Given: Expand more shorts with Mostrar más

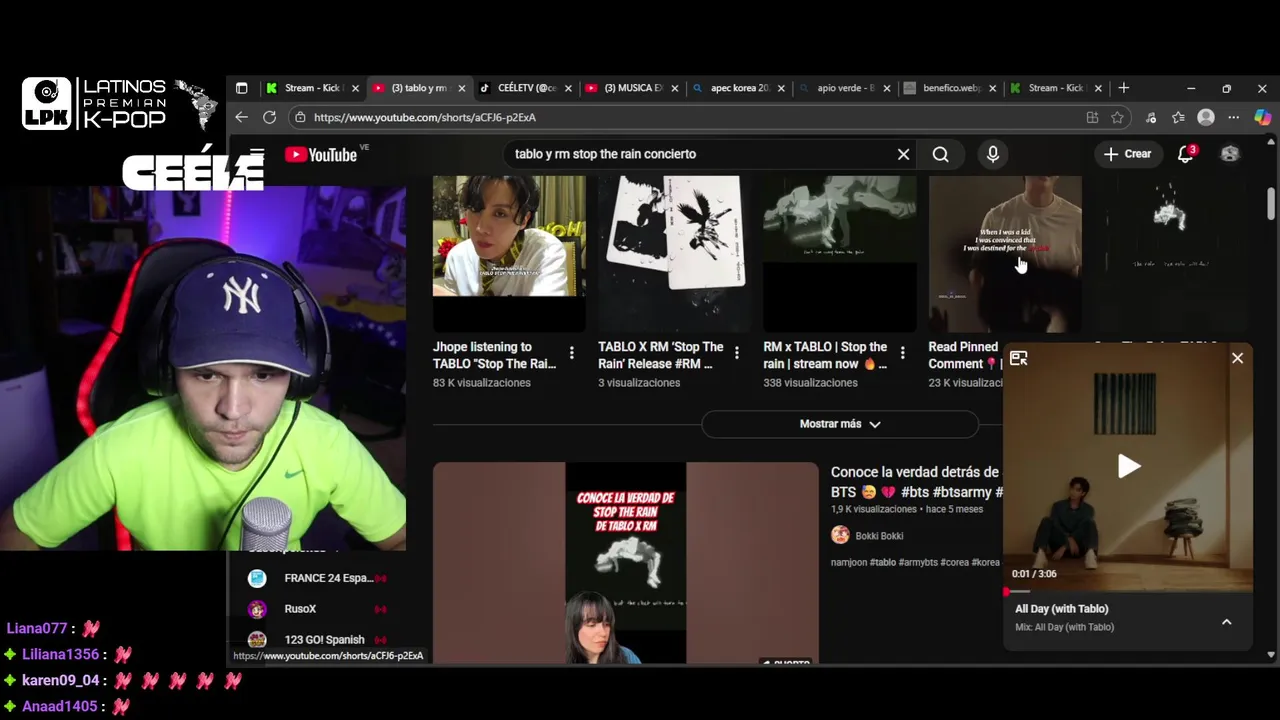Looking at the screenshot, I should pos(840,424).
